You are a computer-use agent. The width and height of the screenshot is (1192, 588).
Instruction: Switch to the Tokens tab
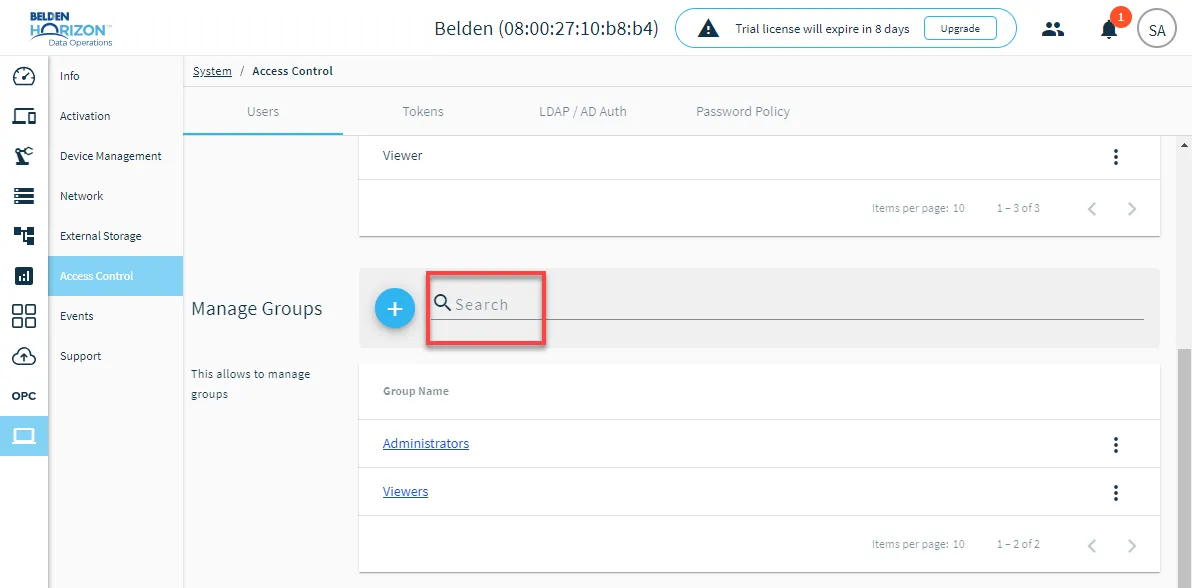point(423,111)
